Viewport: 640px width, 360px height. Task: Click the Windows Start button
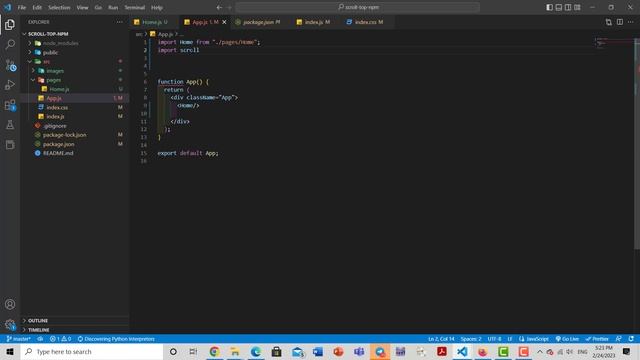10,351
